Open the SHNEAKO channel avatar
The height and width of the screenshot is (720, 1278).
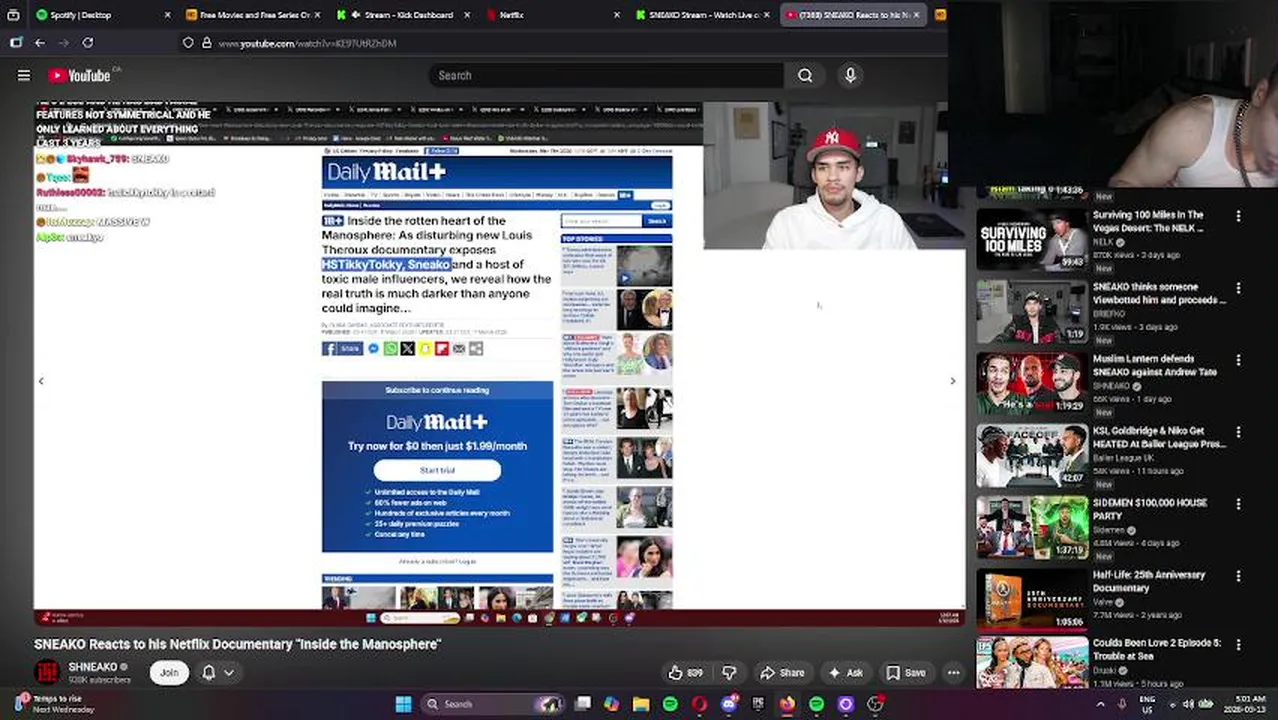(47, 672)
